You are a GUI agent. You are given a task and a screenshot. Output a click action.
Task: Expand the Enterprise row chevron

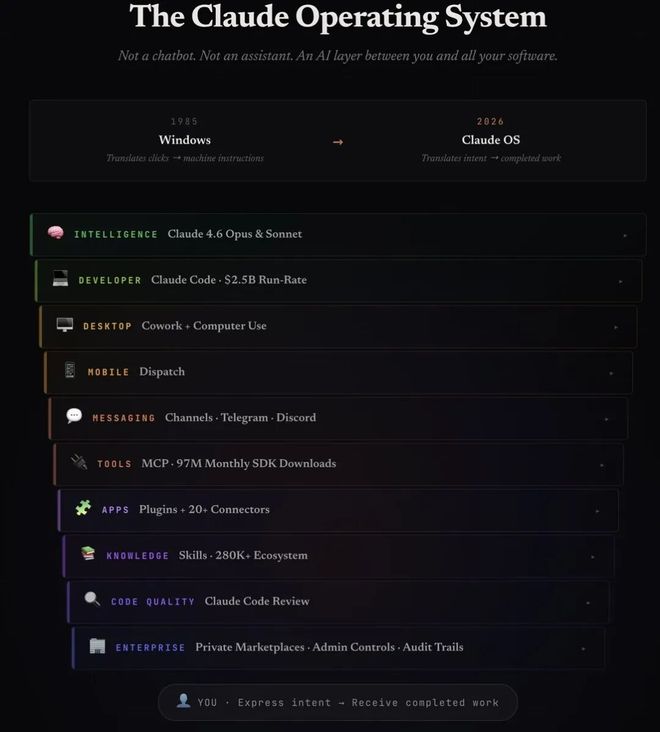coord(583,648)
